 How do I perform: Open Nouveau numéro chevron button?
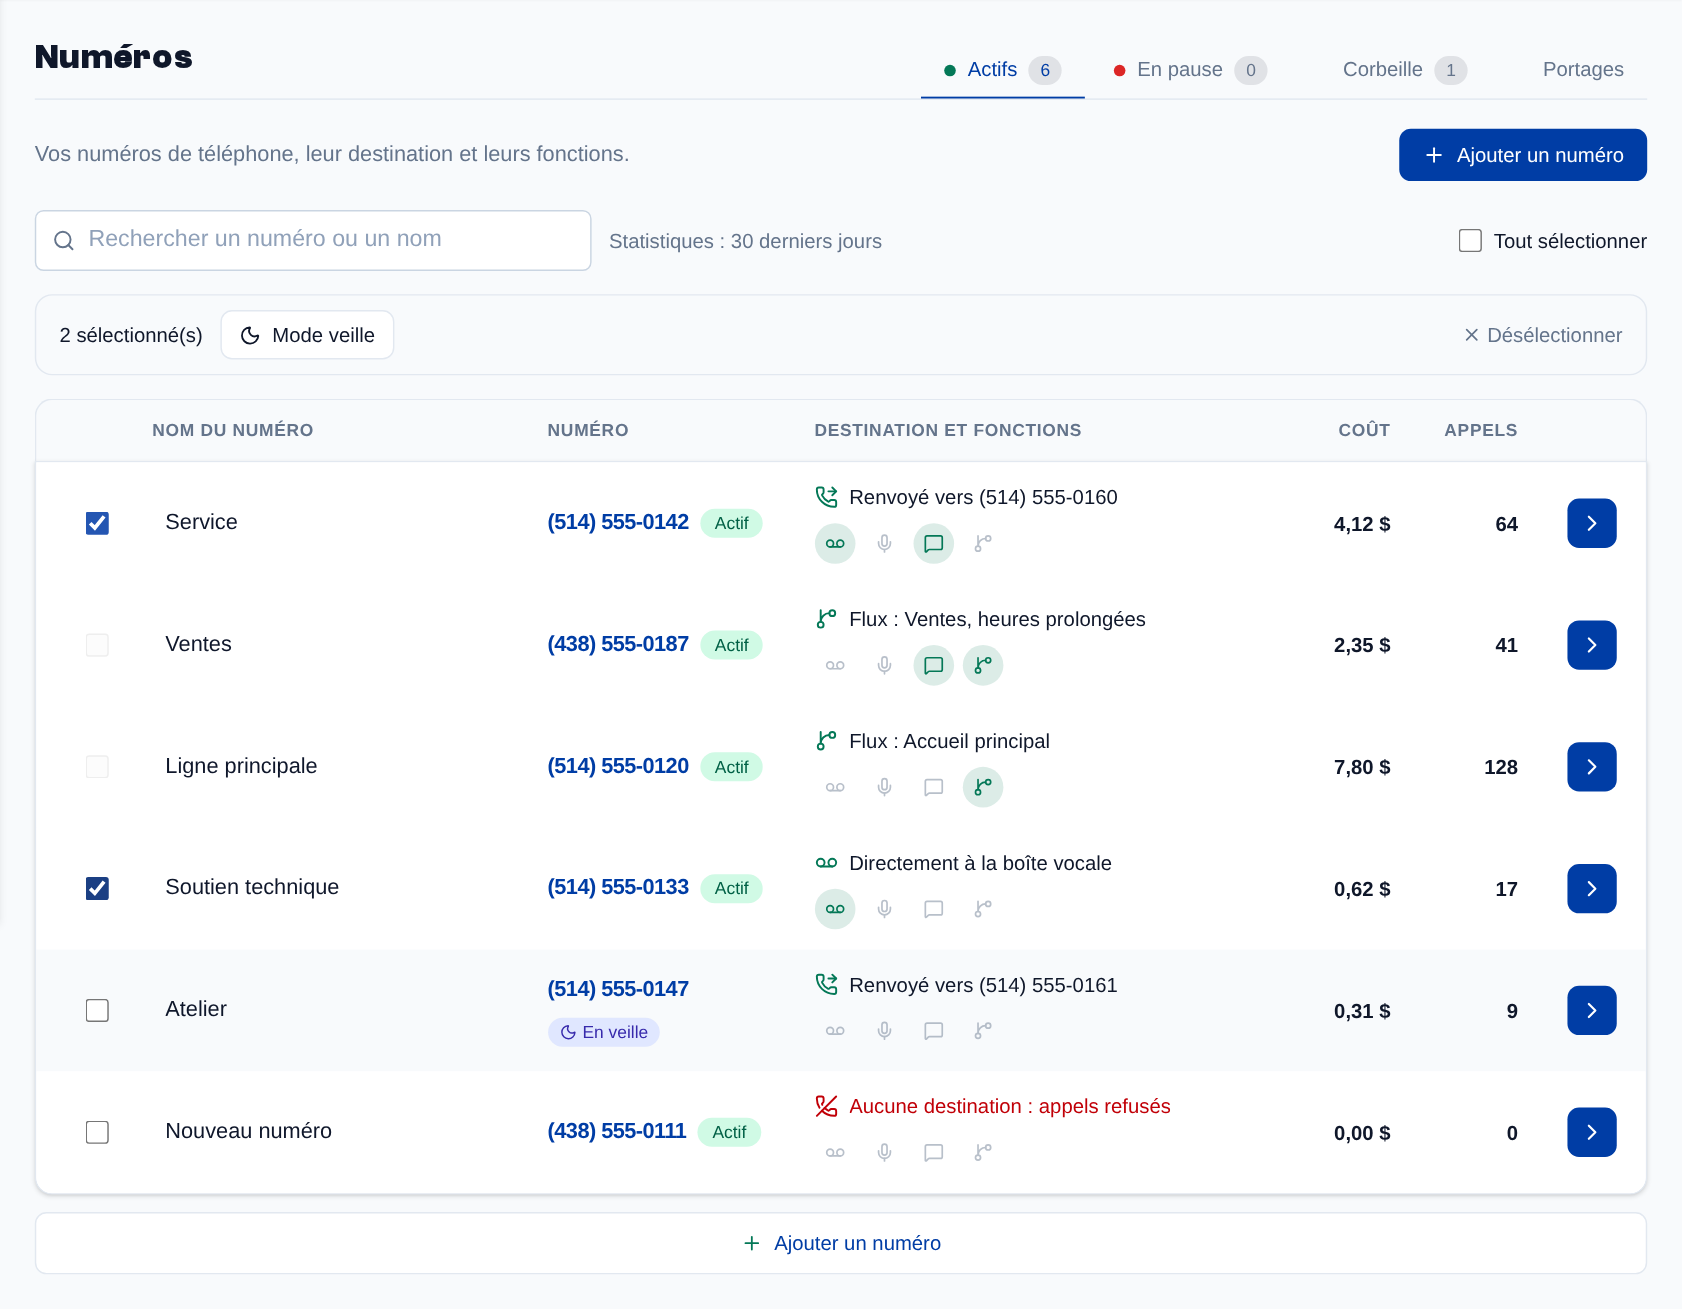point(1592,1132)
